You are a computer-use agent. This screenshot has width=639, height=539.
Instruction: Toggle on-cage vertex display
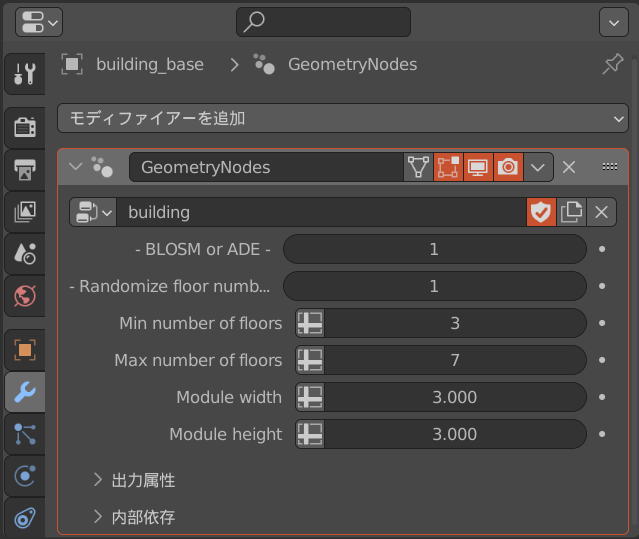[419, 167]
